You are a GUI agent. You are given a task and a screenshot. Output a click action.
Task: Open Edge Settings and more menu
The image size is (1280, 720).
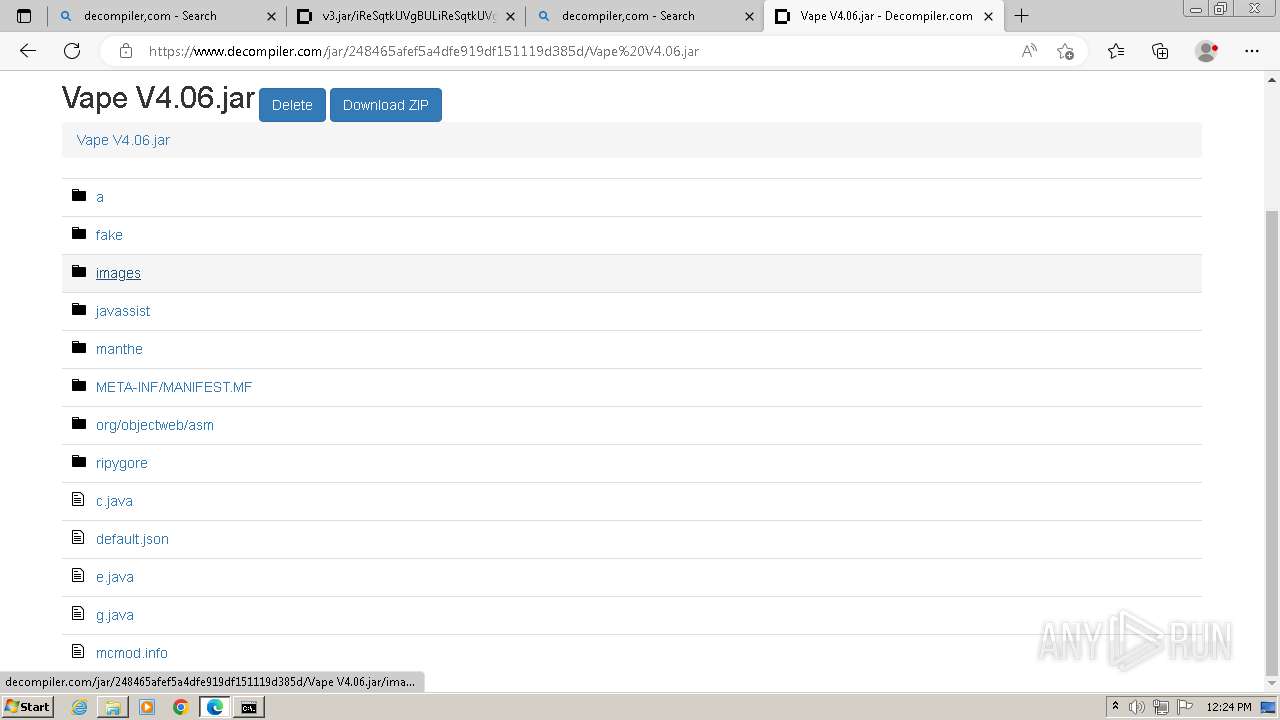click(1252, 51)
